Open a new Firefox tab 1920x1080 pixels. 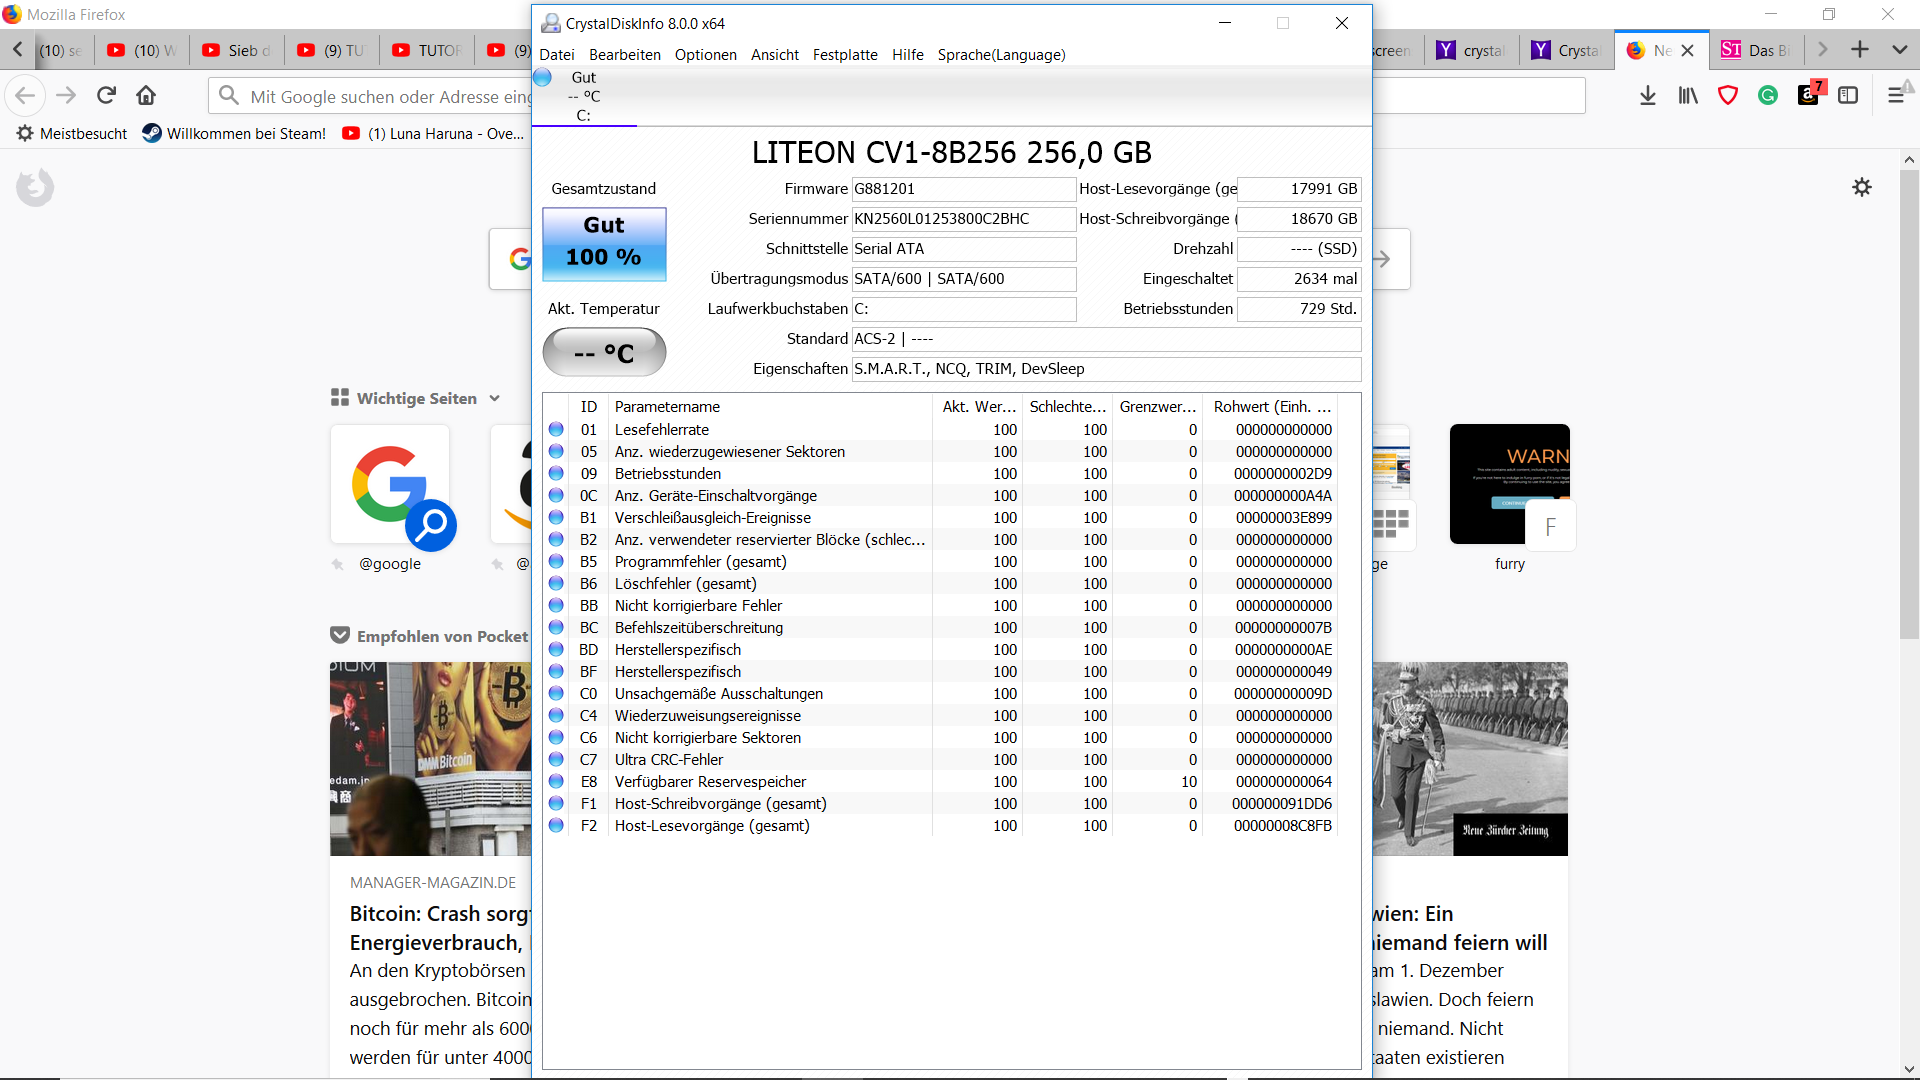click(1860, 50)
